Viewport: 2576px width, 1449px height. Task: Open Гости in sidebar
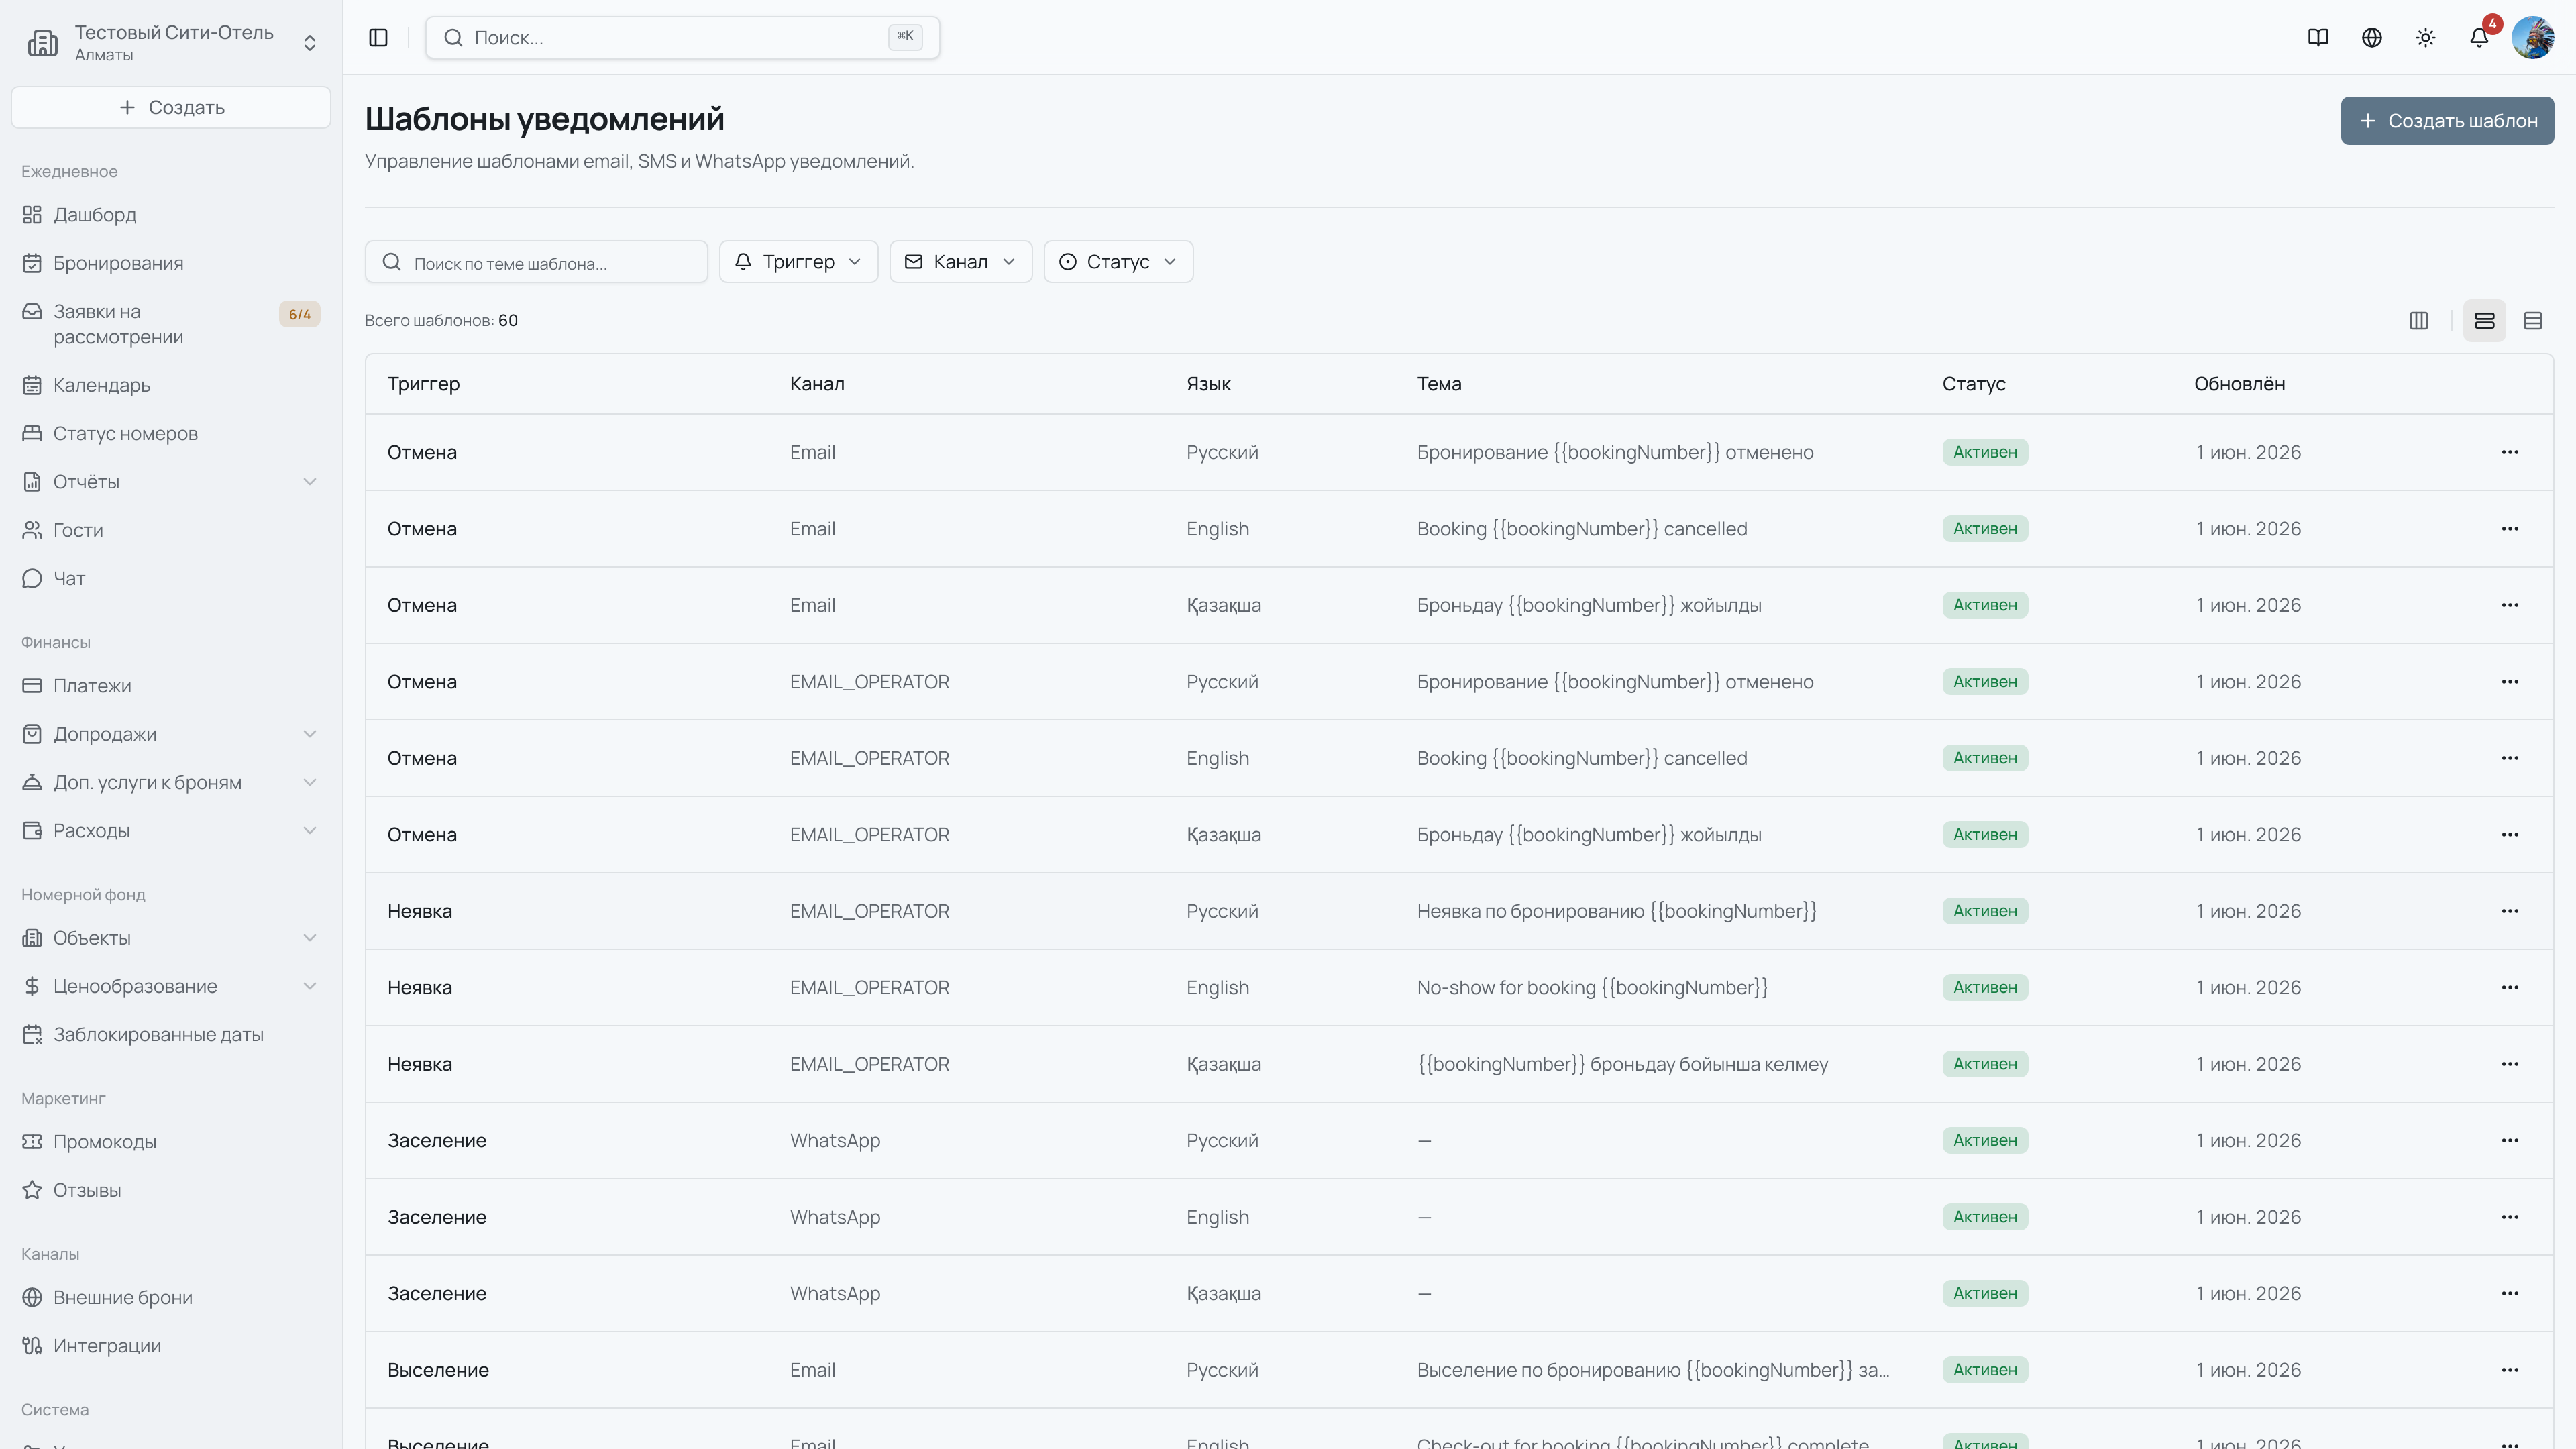tap(171, 530)
